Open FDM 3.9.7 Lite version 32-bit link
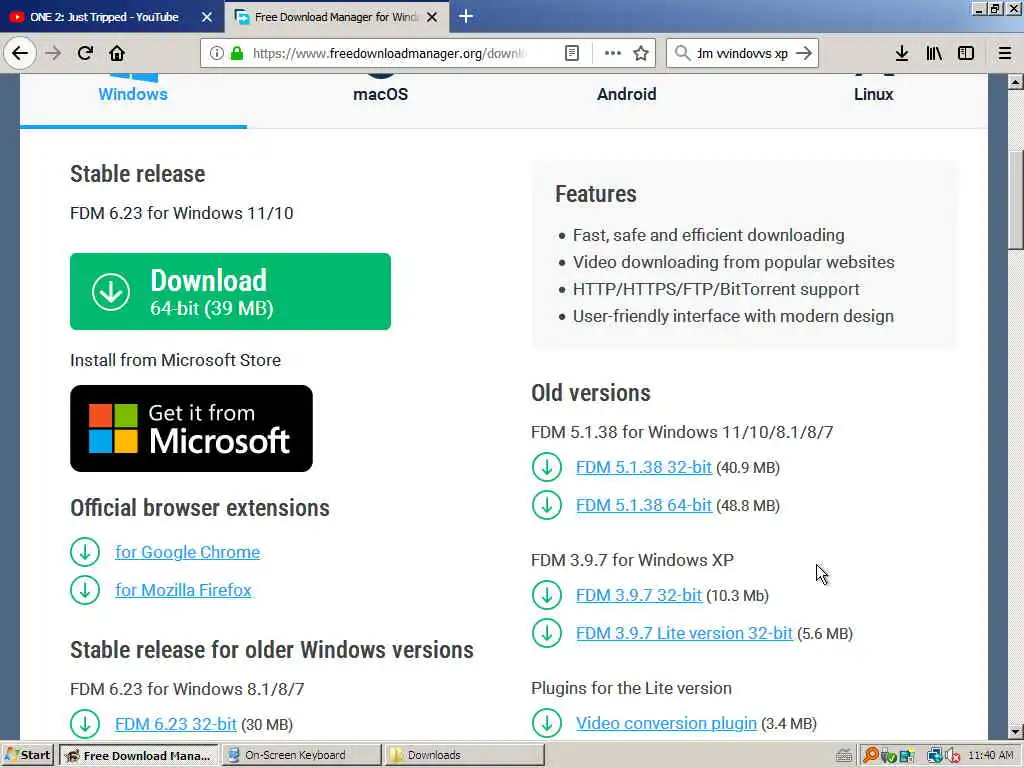This screenshot has height=768, width=1024. coord(684,633)
